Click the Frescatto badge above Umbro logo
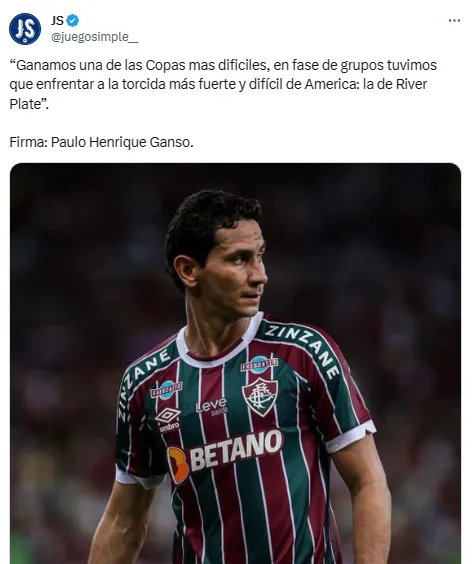 coord(166,390)
